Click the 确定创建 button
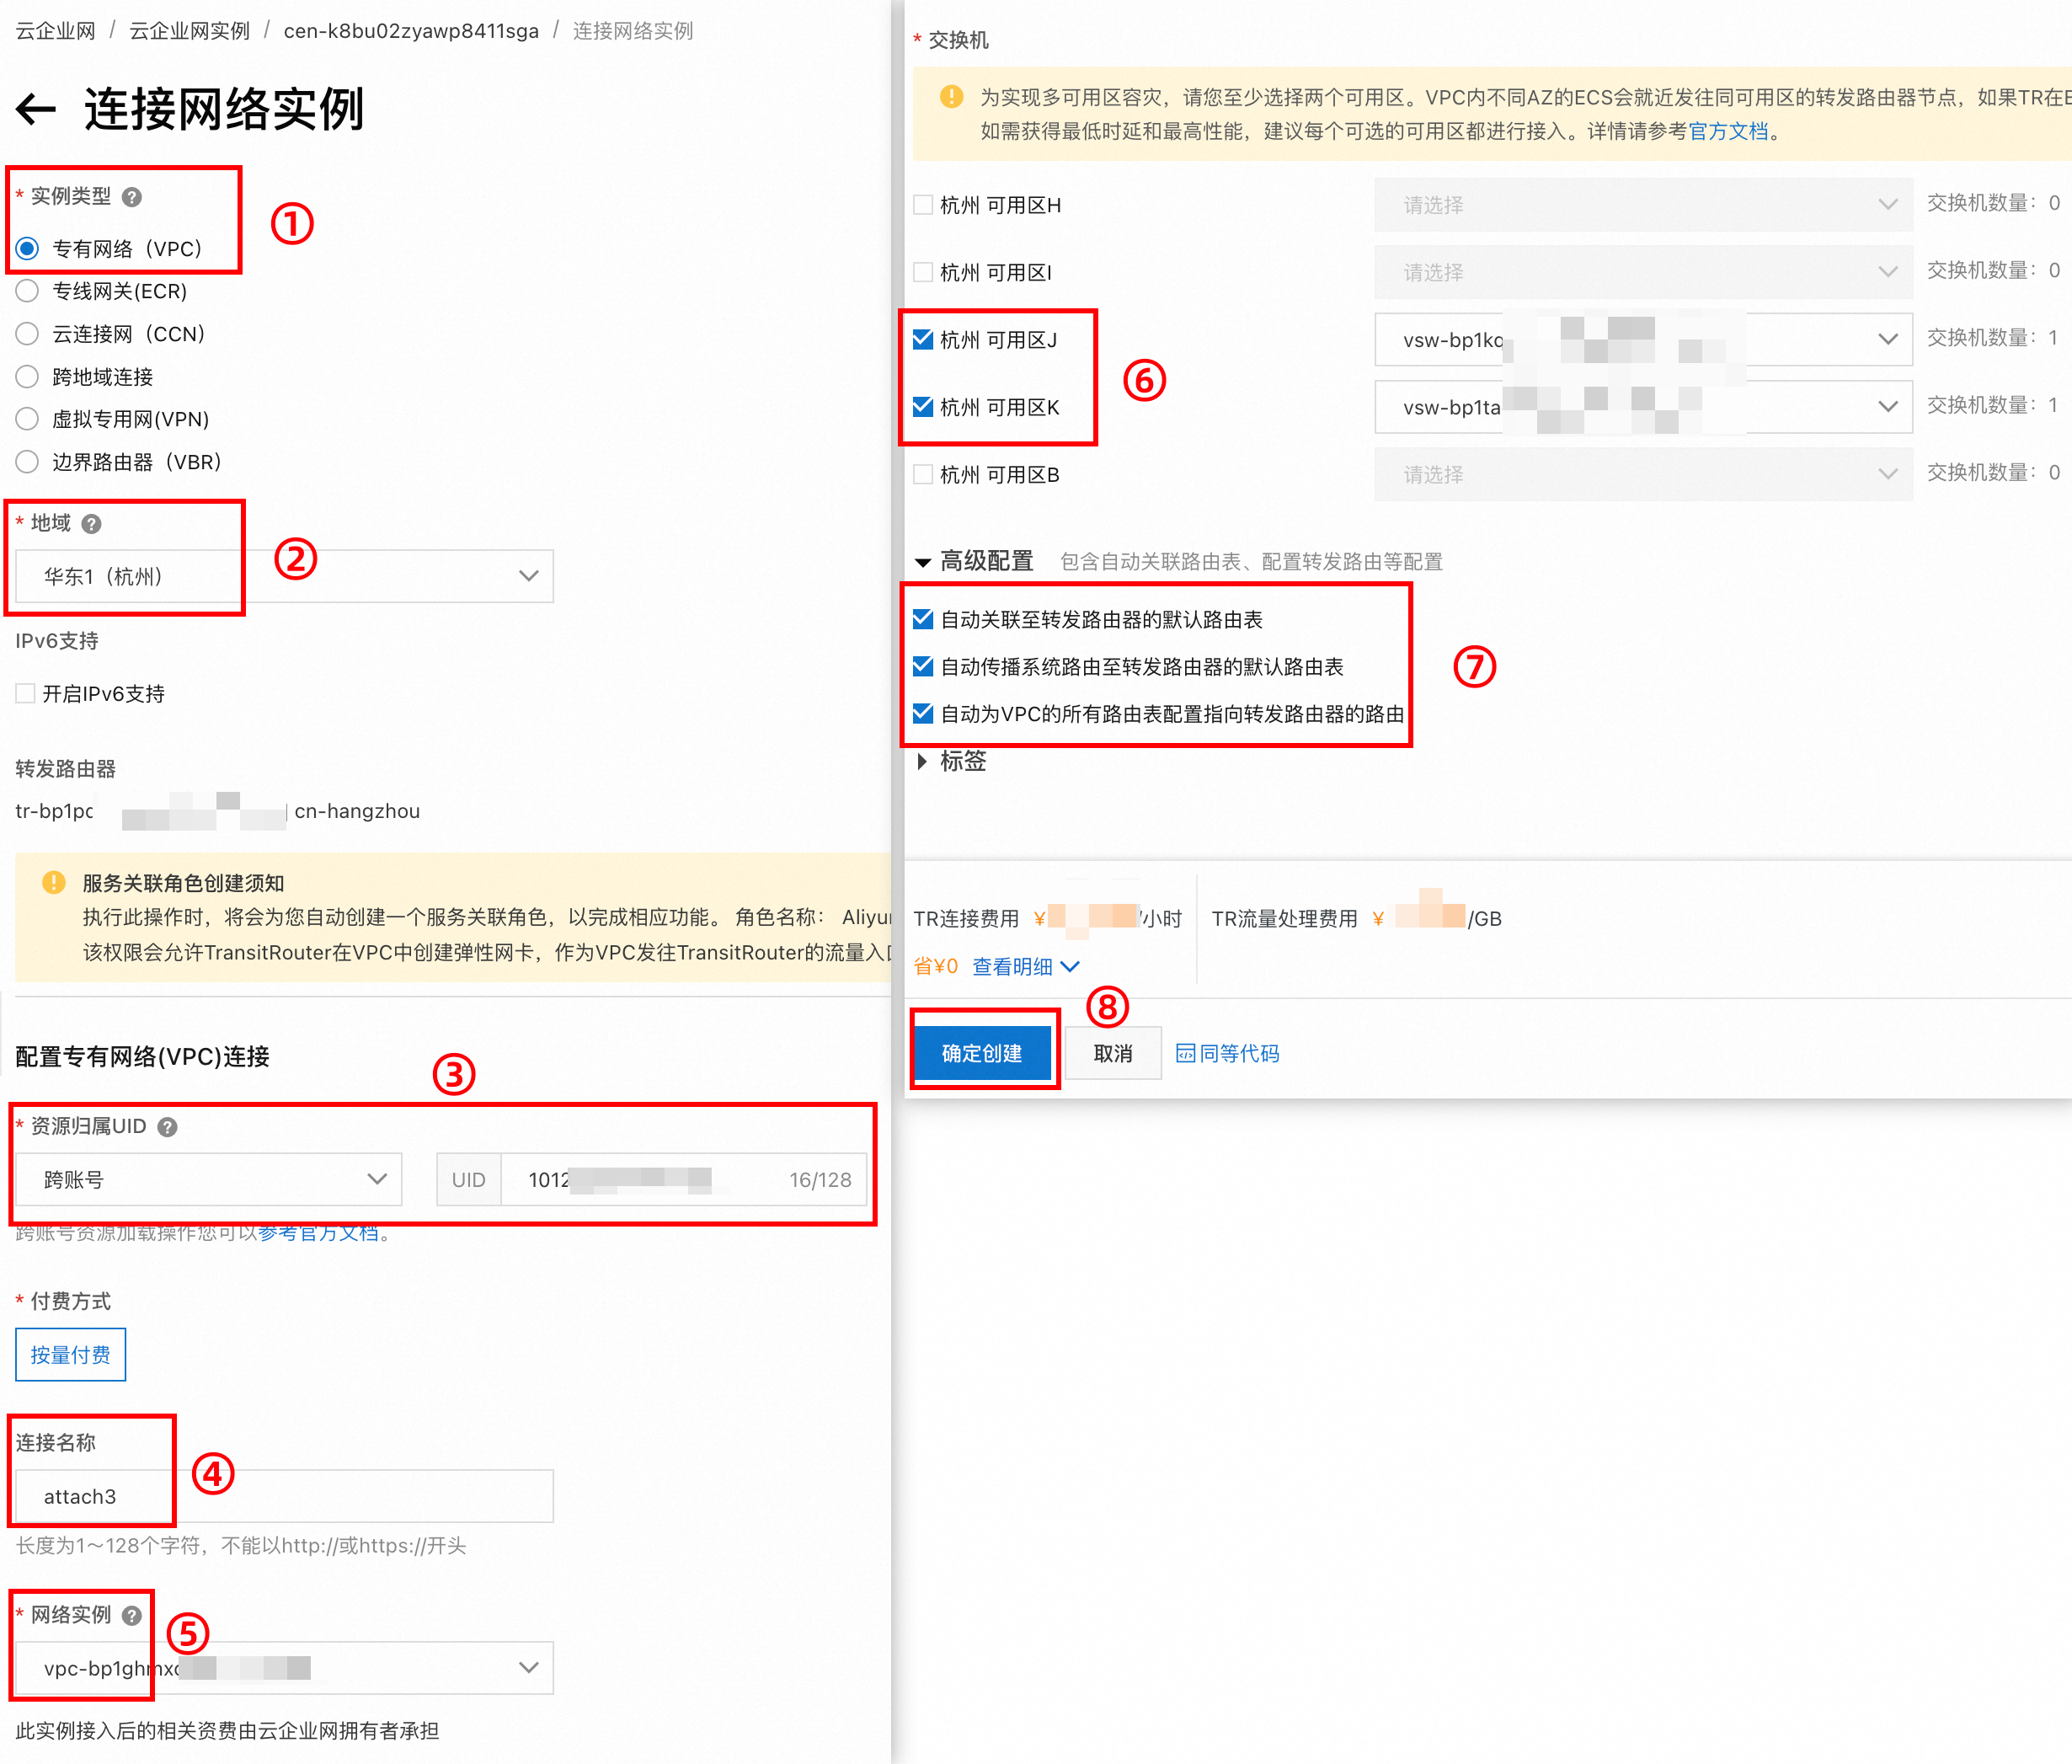 [x=981, y=1053]
